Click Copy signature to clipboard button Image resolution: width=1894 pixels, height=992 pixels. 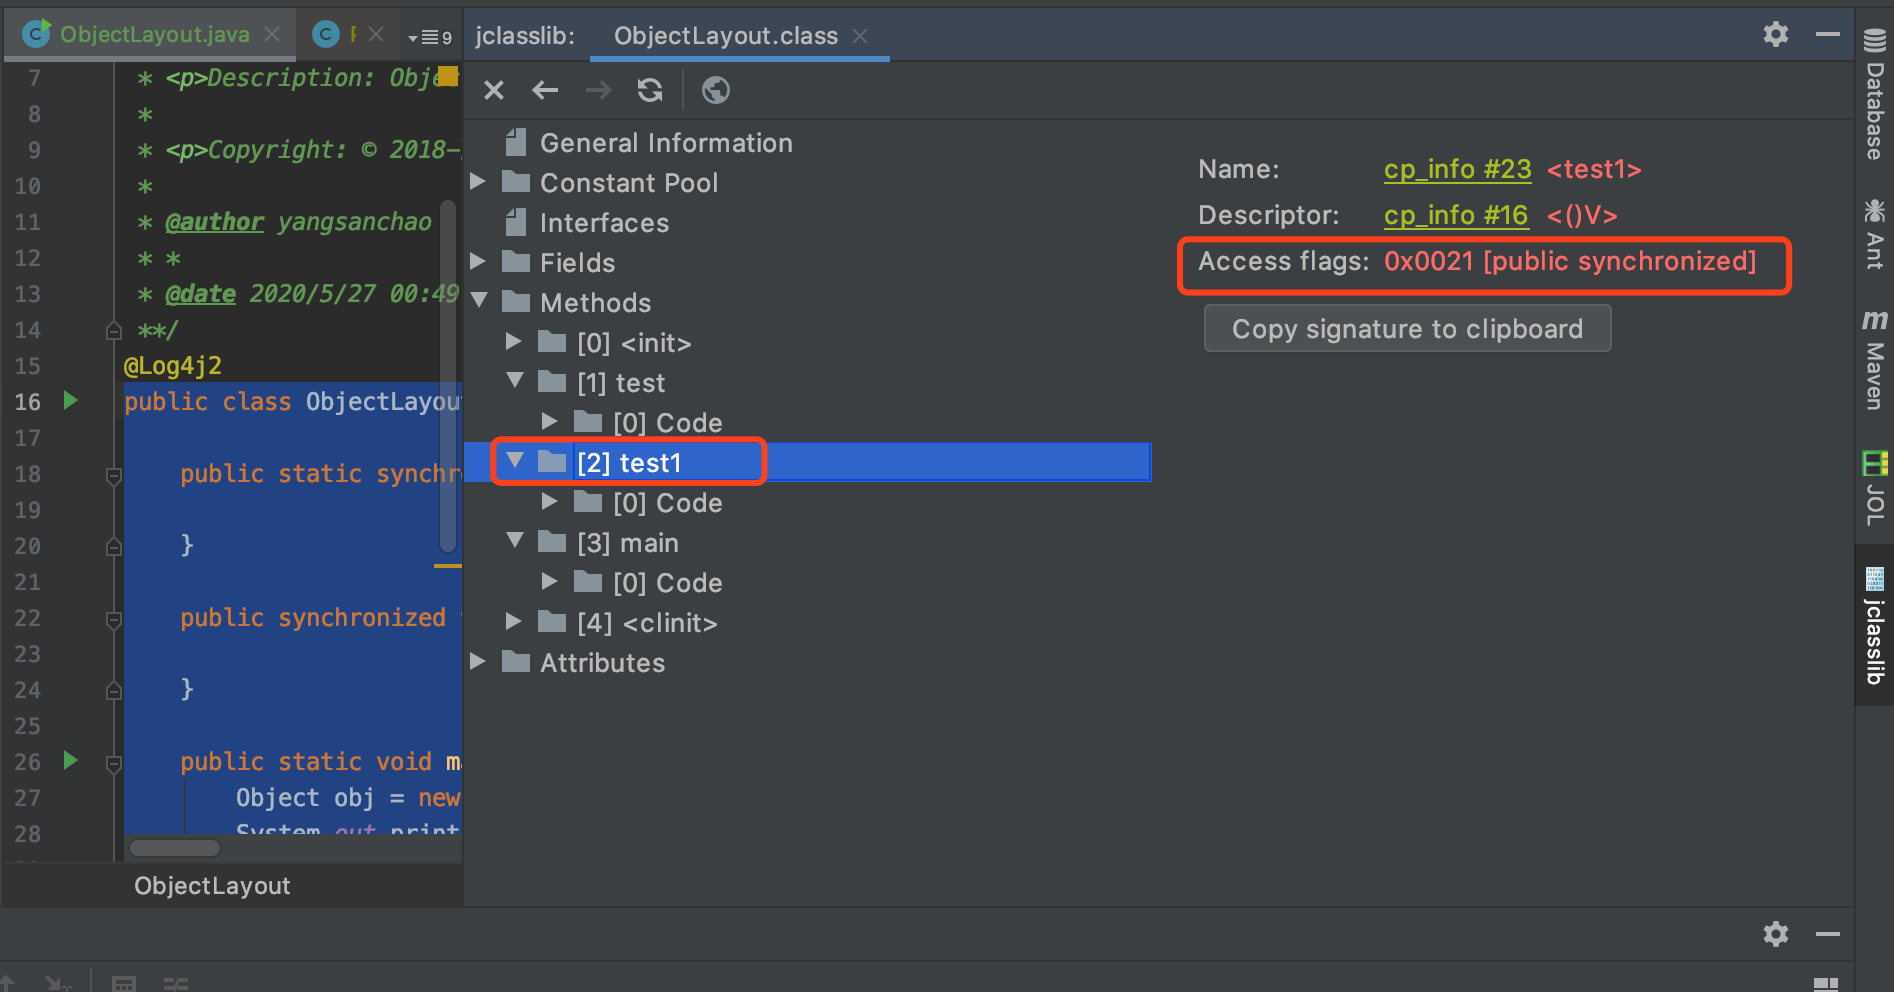pos(1407,329)
